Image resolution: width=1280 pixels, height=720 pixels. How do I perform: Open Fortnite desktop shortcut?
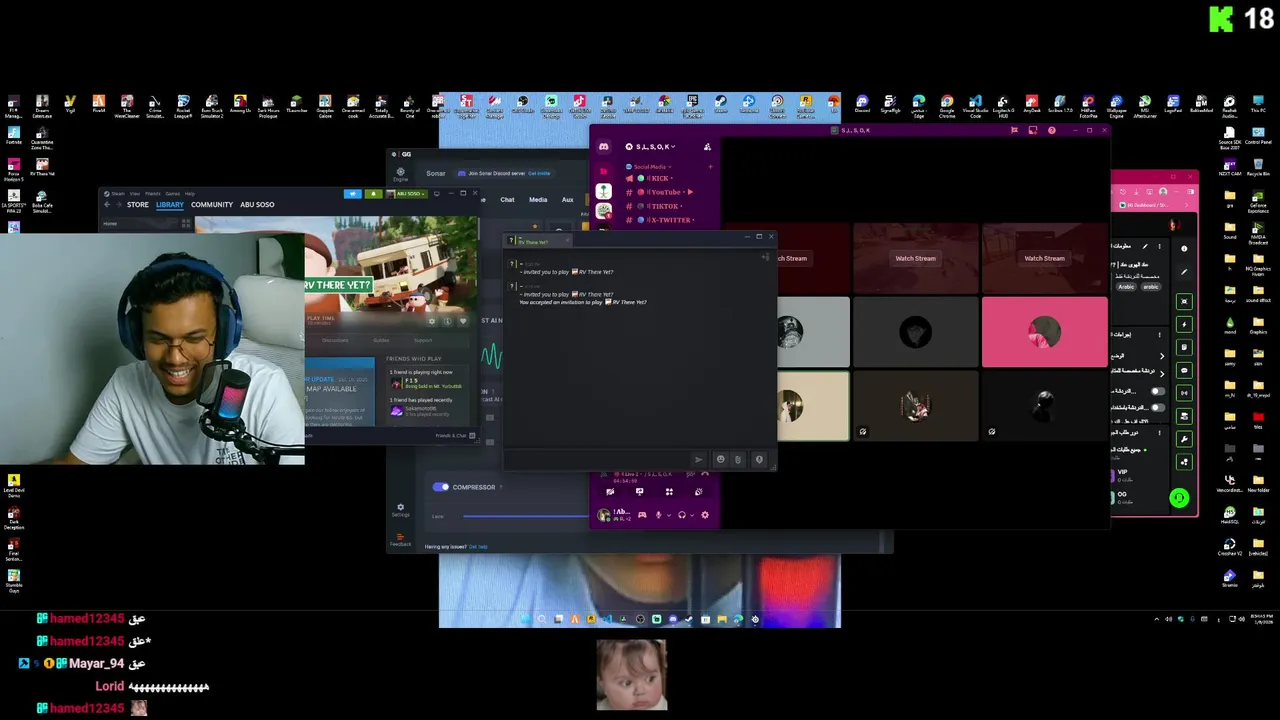(14, 135)
